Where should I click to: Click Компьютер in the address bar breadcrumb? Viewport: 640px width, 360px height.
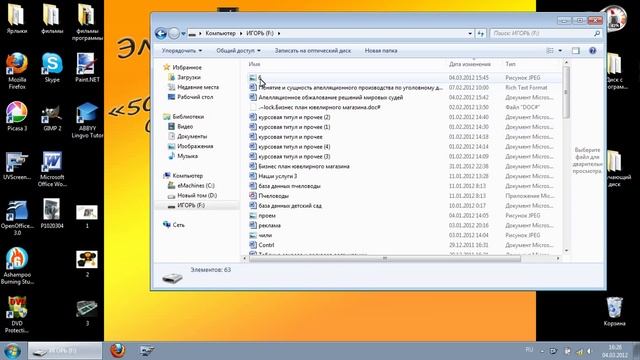[x=220, y=33]
